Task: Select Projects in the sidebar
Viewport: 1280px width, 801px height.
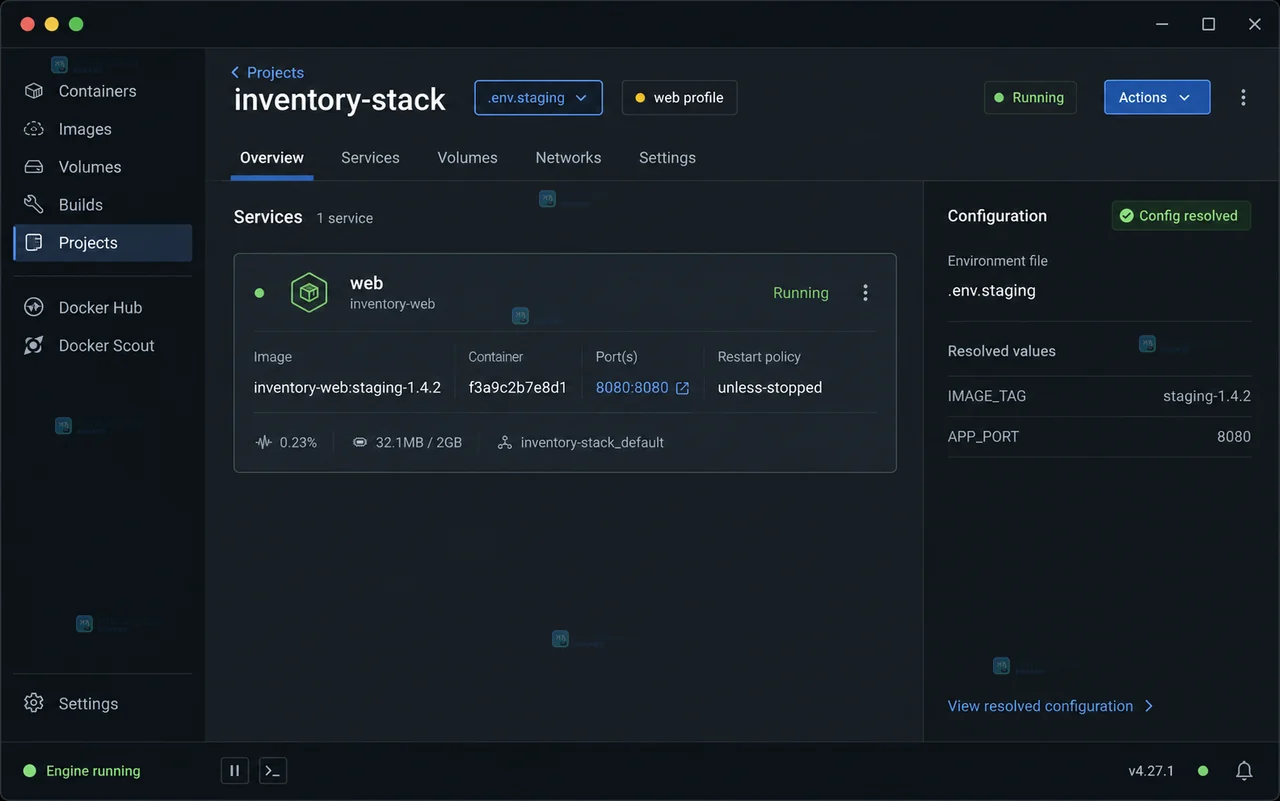Action: click(x=102, y=243)
